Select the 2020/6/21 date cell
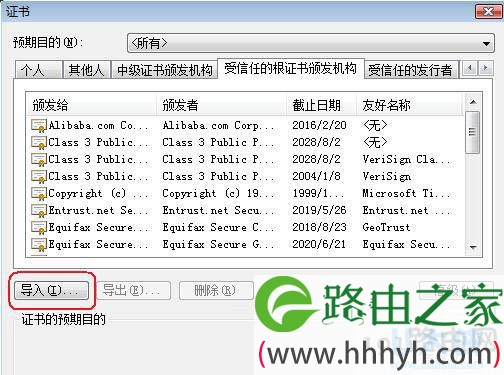 [x=319, y=245]
